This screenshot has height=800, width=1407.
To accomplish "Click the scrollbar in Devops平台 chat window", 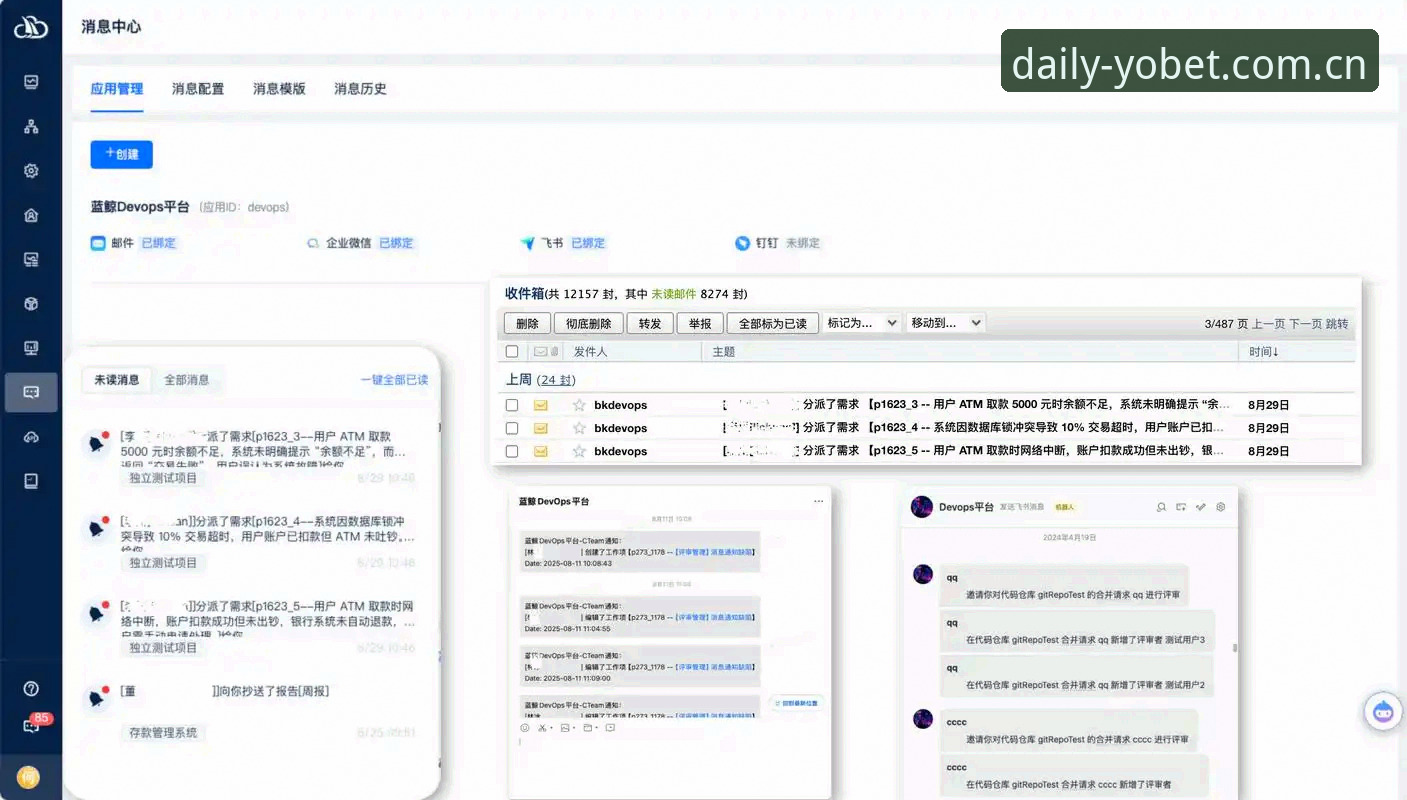I will 1235,648.
